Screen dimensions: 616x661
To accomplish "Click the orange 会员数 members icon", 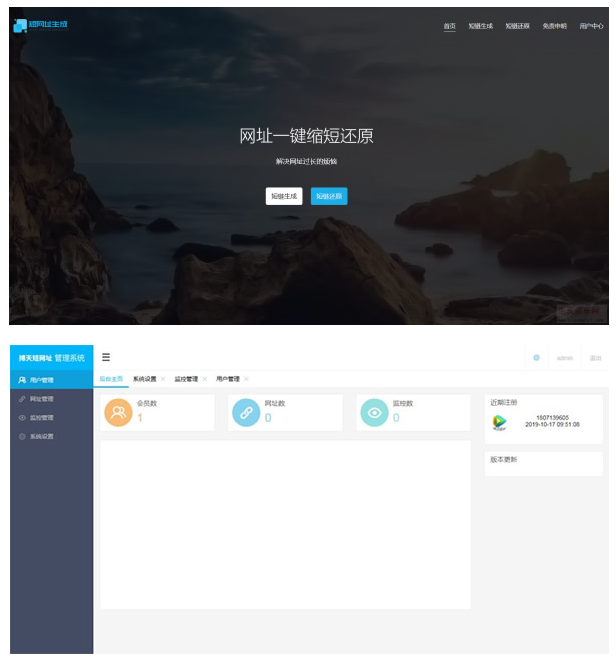I will coord(118,412).
